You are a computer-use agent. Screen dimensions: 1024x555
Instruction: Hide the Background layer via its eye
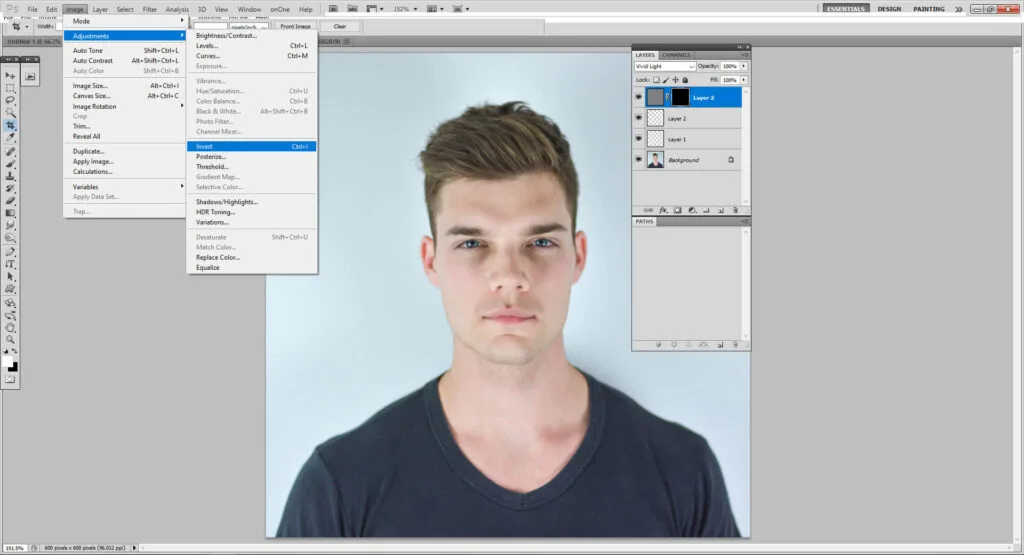tap(639, 159)
